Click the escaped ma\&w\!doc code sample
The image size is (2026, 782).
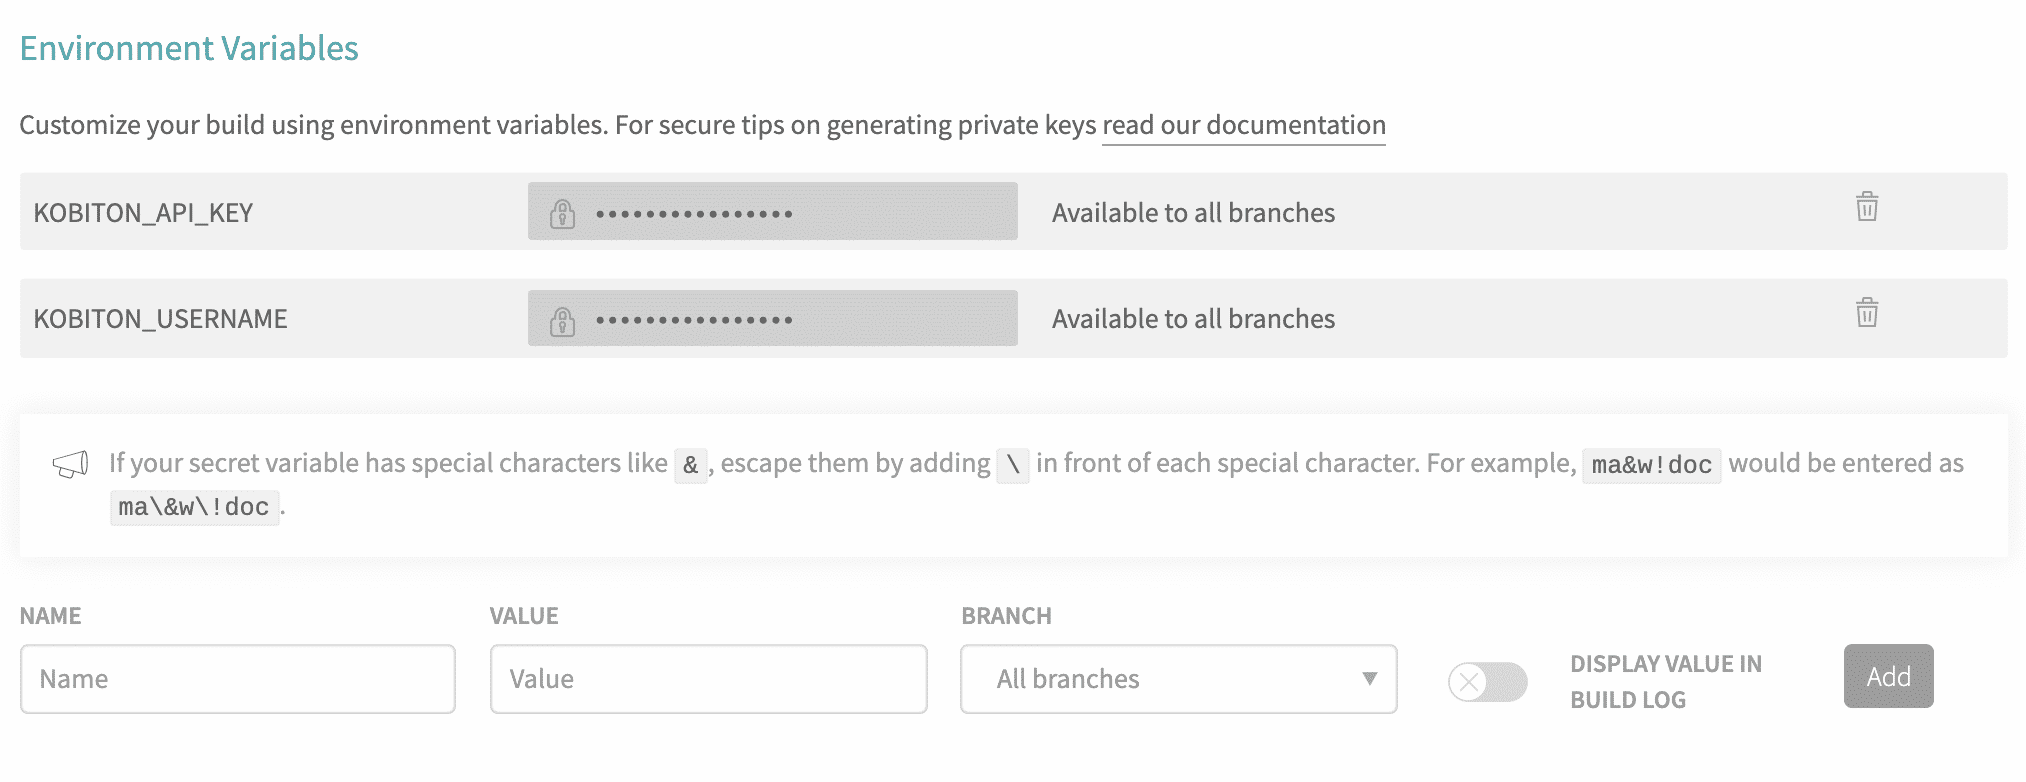194,507
